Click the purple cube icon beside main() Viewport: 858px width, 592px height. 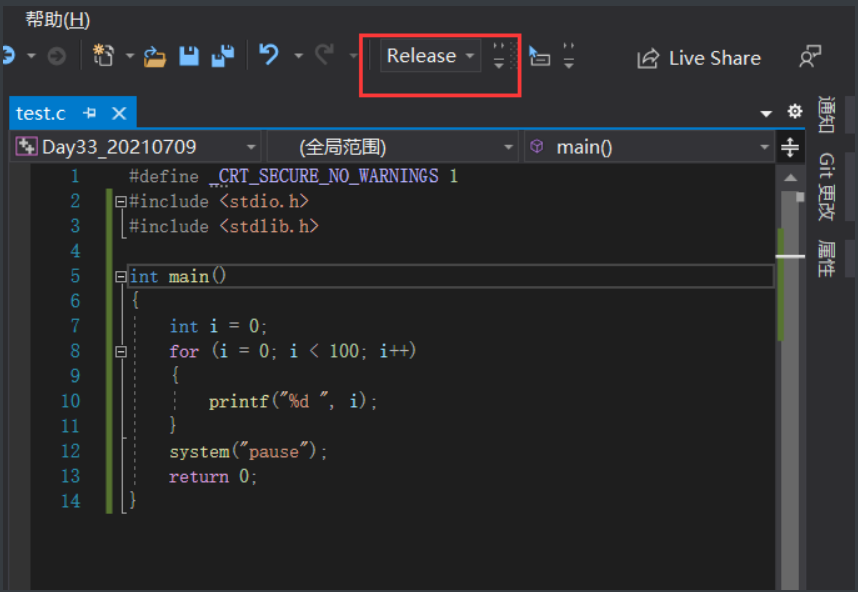[537, 146]
